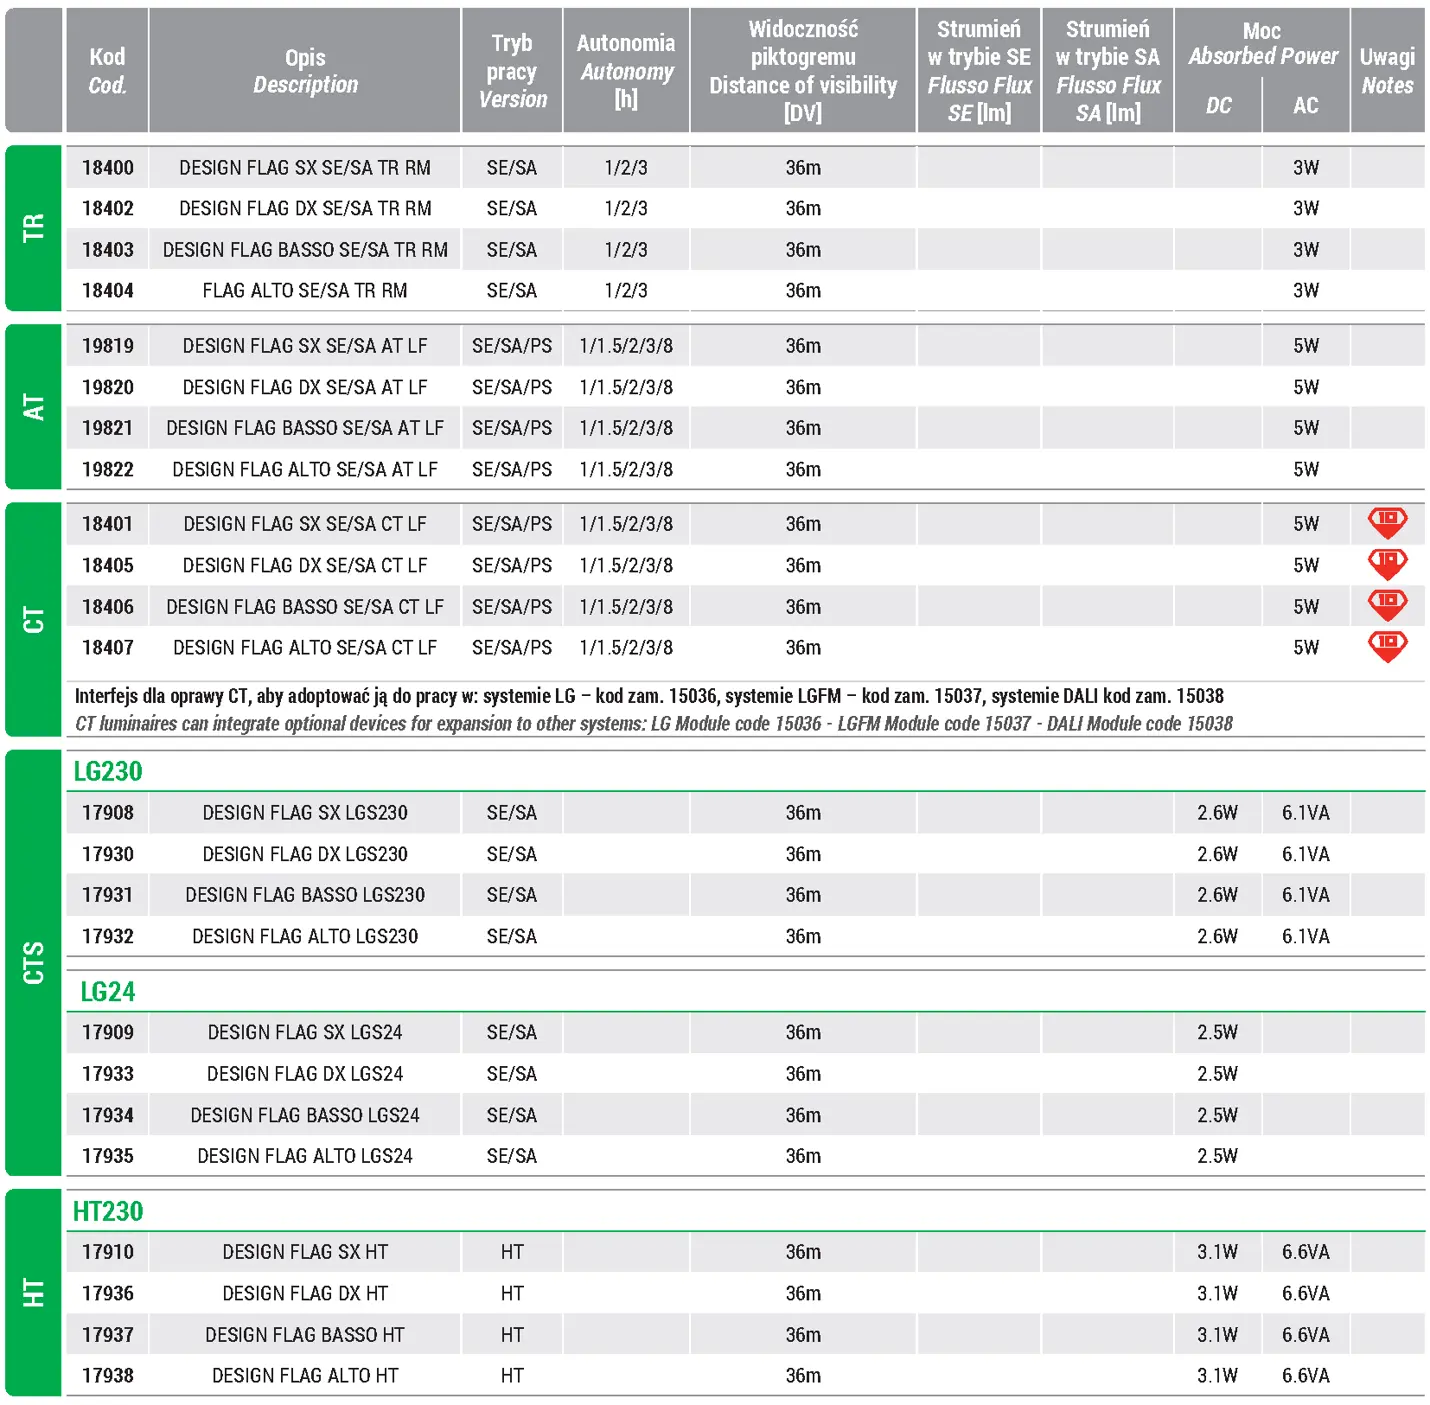Click the 36m visibility in row 18404
Screen dimensions: 1430x1405
[x=803, y=290]
